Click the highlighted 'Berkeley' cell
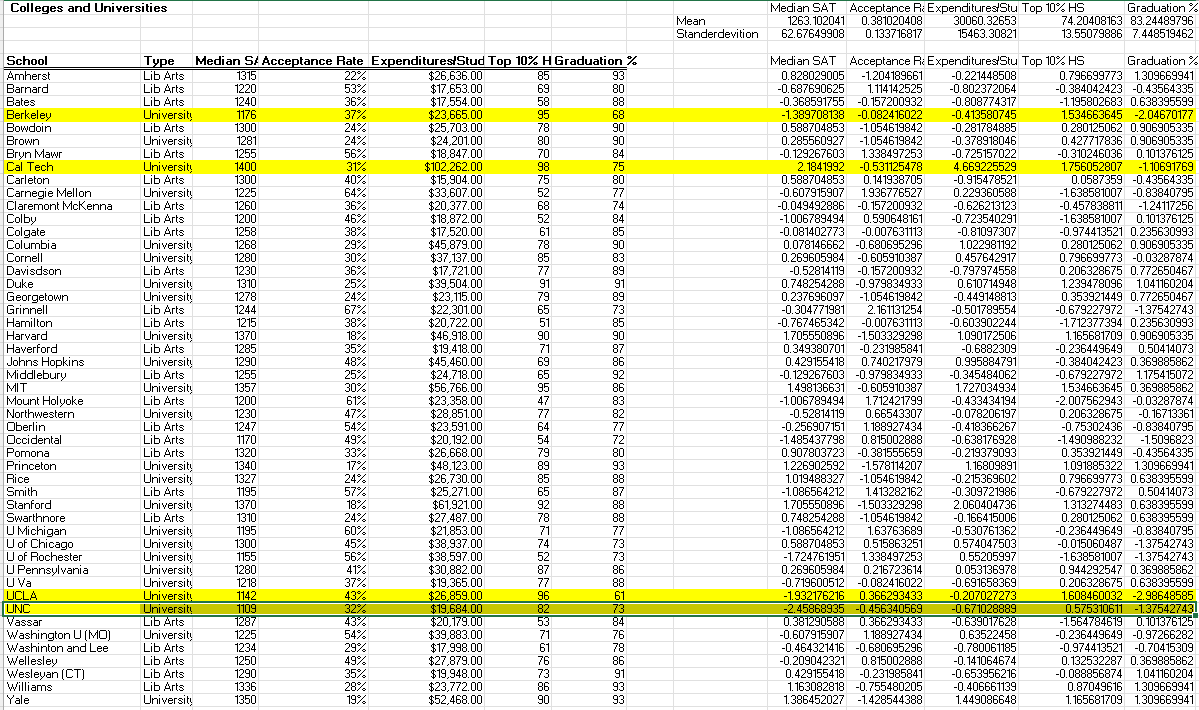The image size is (1199, 710). click(x=29, y=115)
